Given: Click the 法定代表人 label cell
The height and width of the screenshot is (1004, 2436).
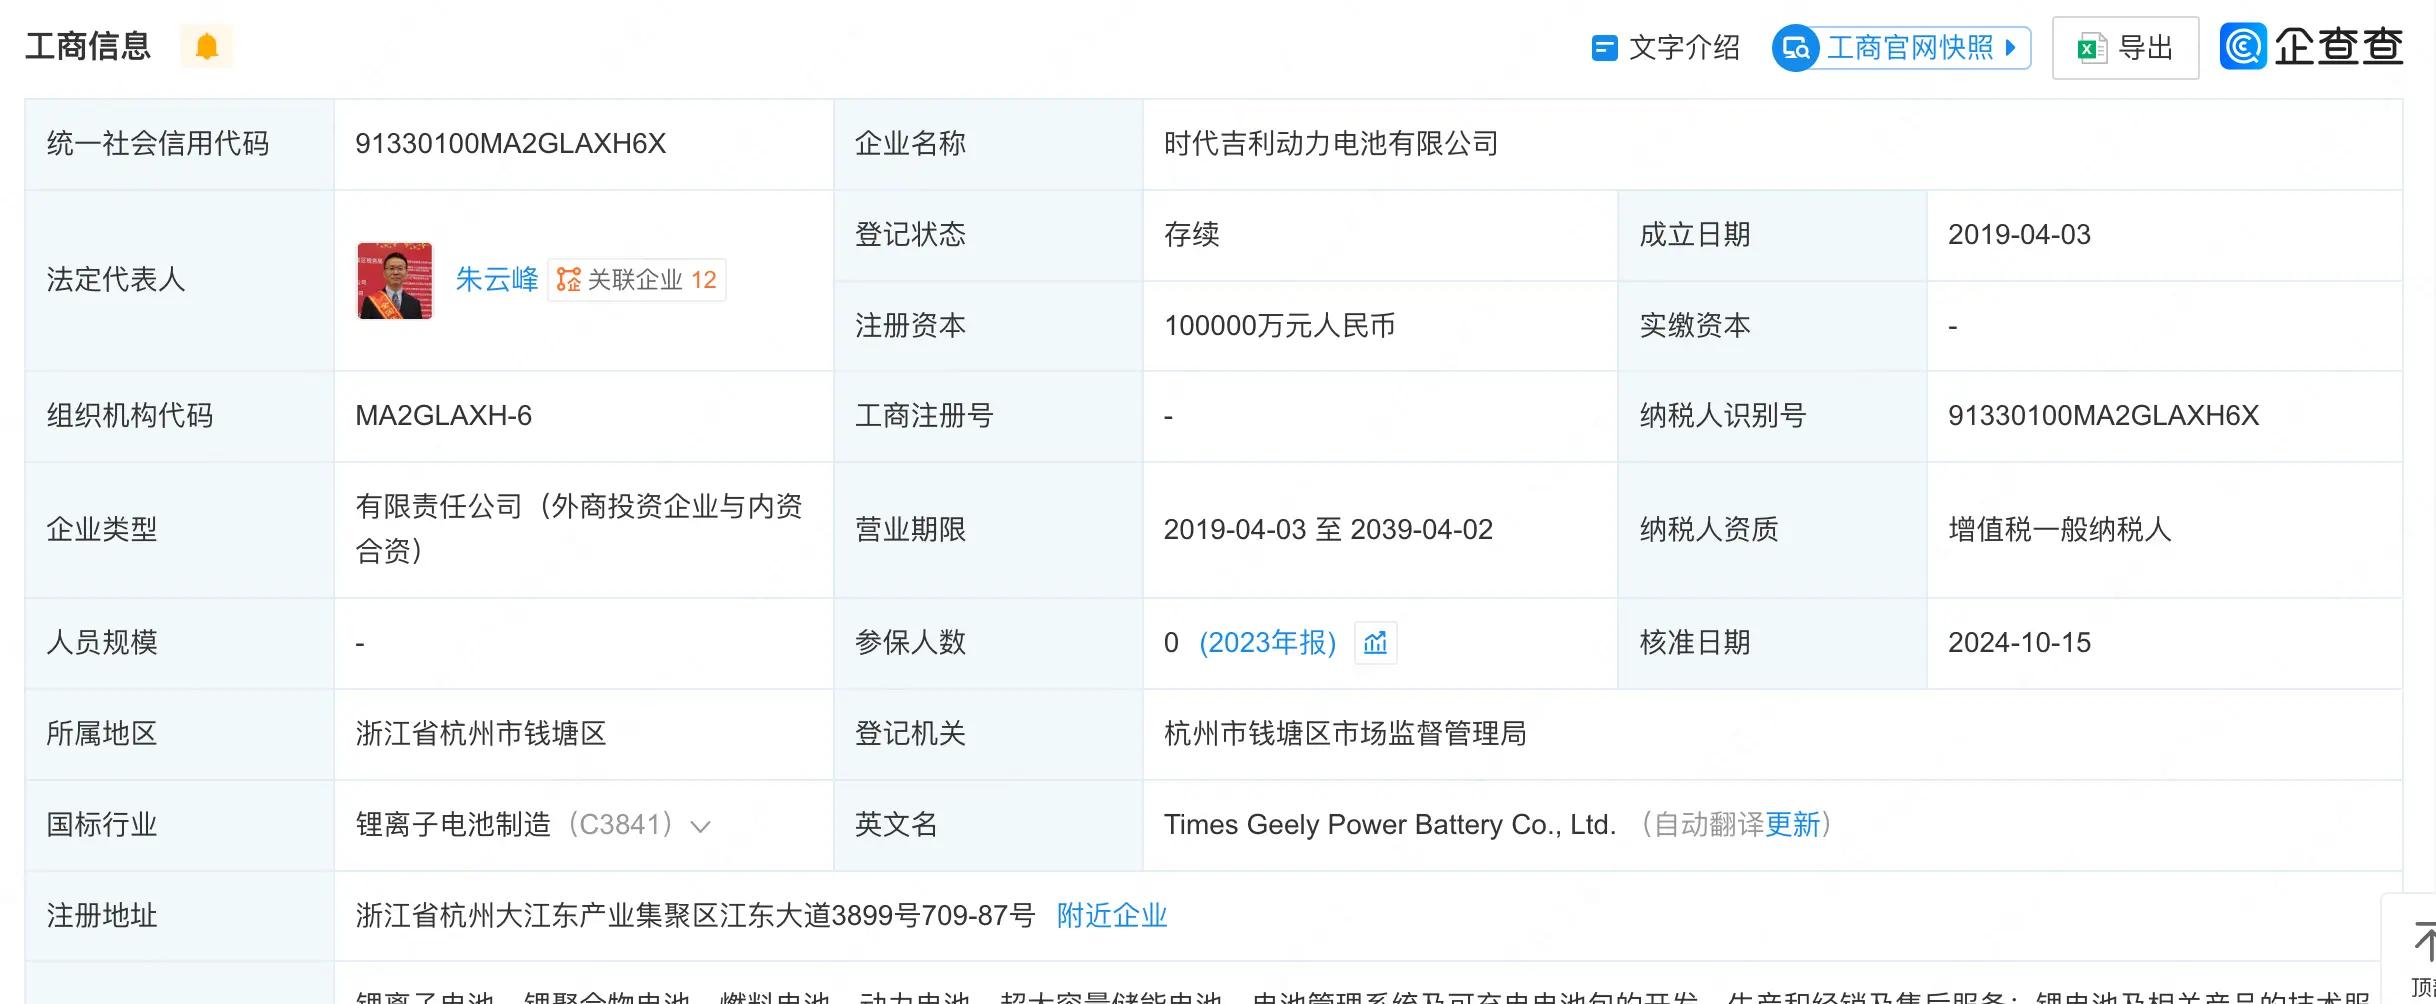Looking at the screenshot, I should [x=179, y=280].
